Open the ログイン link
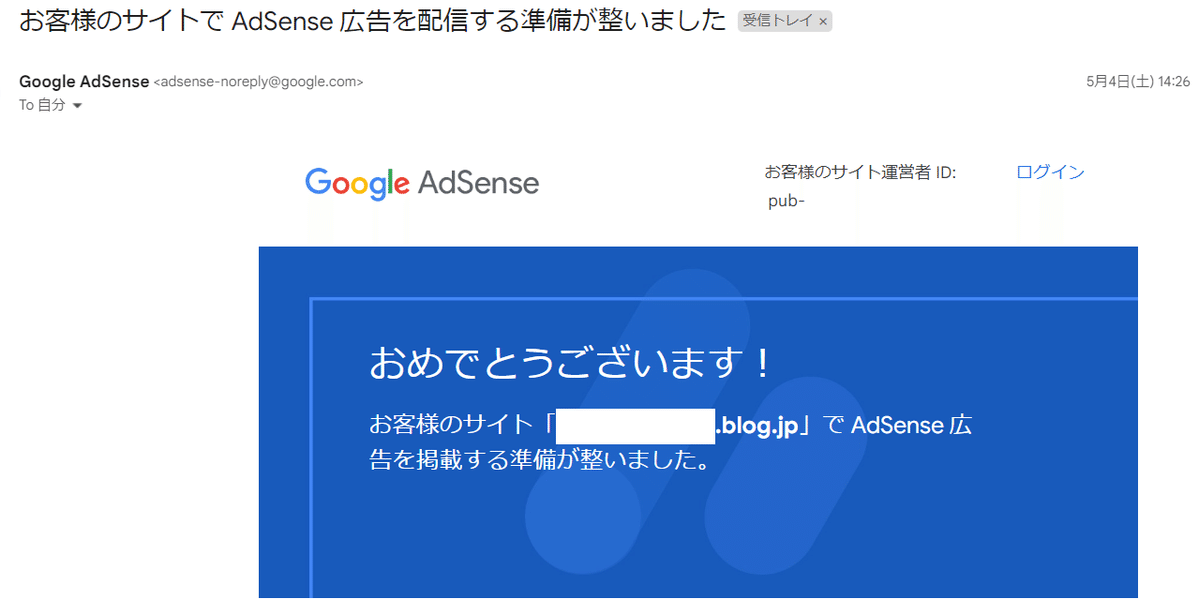 point(1050,172)
